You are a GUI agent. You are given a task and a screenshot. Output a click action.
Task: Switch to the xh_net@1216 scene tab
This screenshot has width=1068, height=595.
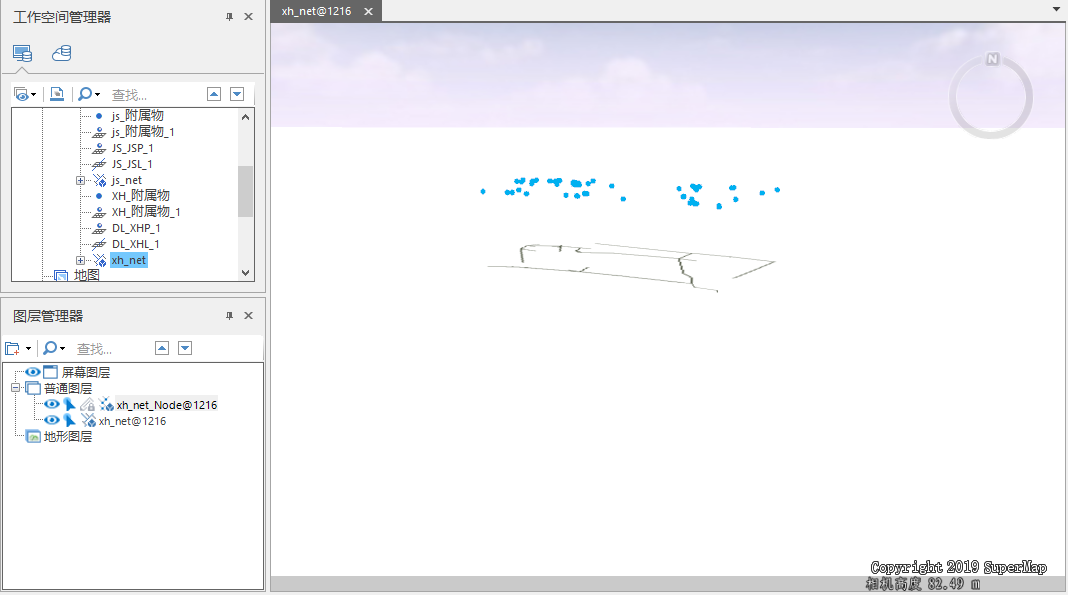click(x=317, y=11)
